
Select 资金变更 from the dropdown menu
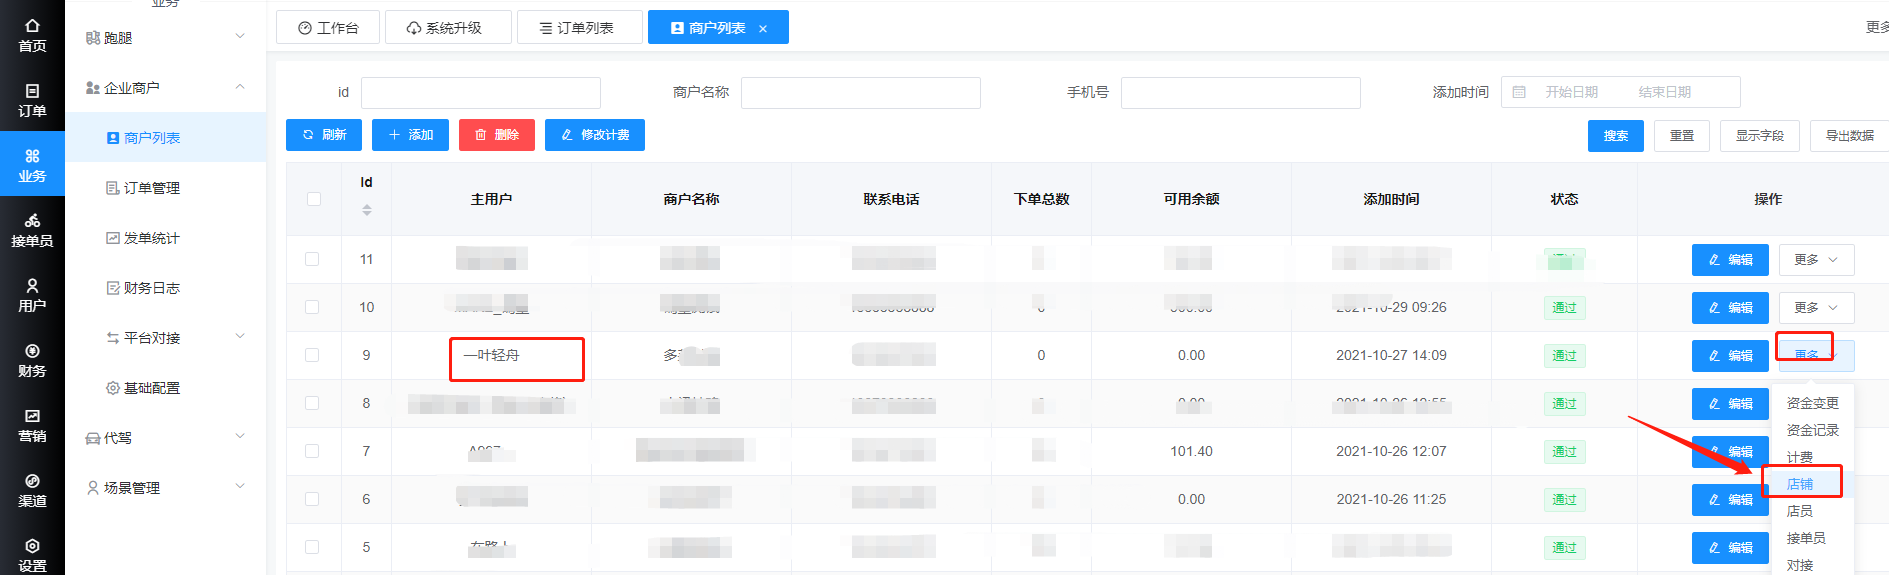coord(1813,403)
